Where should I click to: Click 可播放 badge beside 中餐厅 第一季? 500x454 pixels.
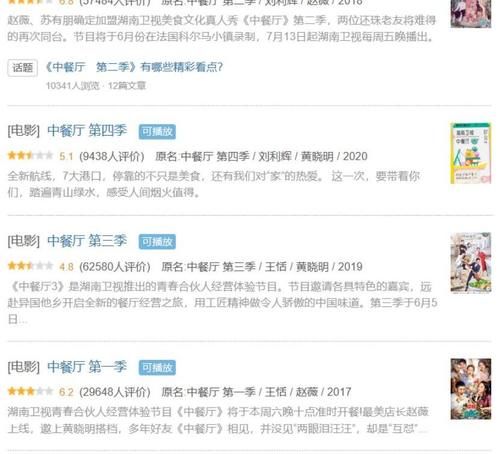157,368
